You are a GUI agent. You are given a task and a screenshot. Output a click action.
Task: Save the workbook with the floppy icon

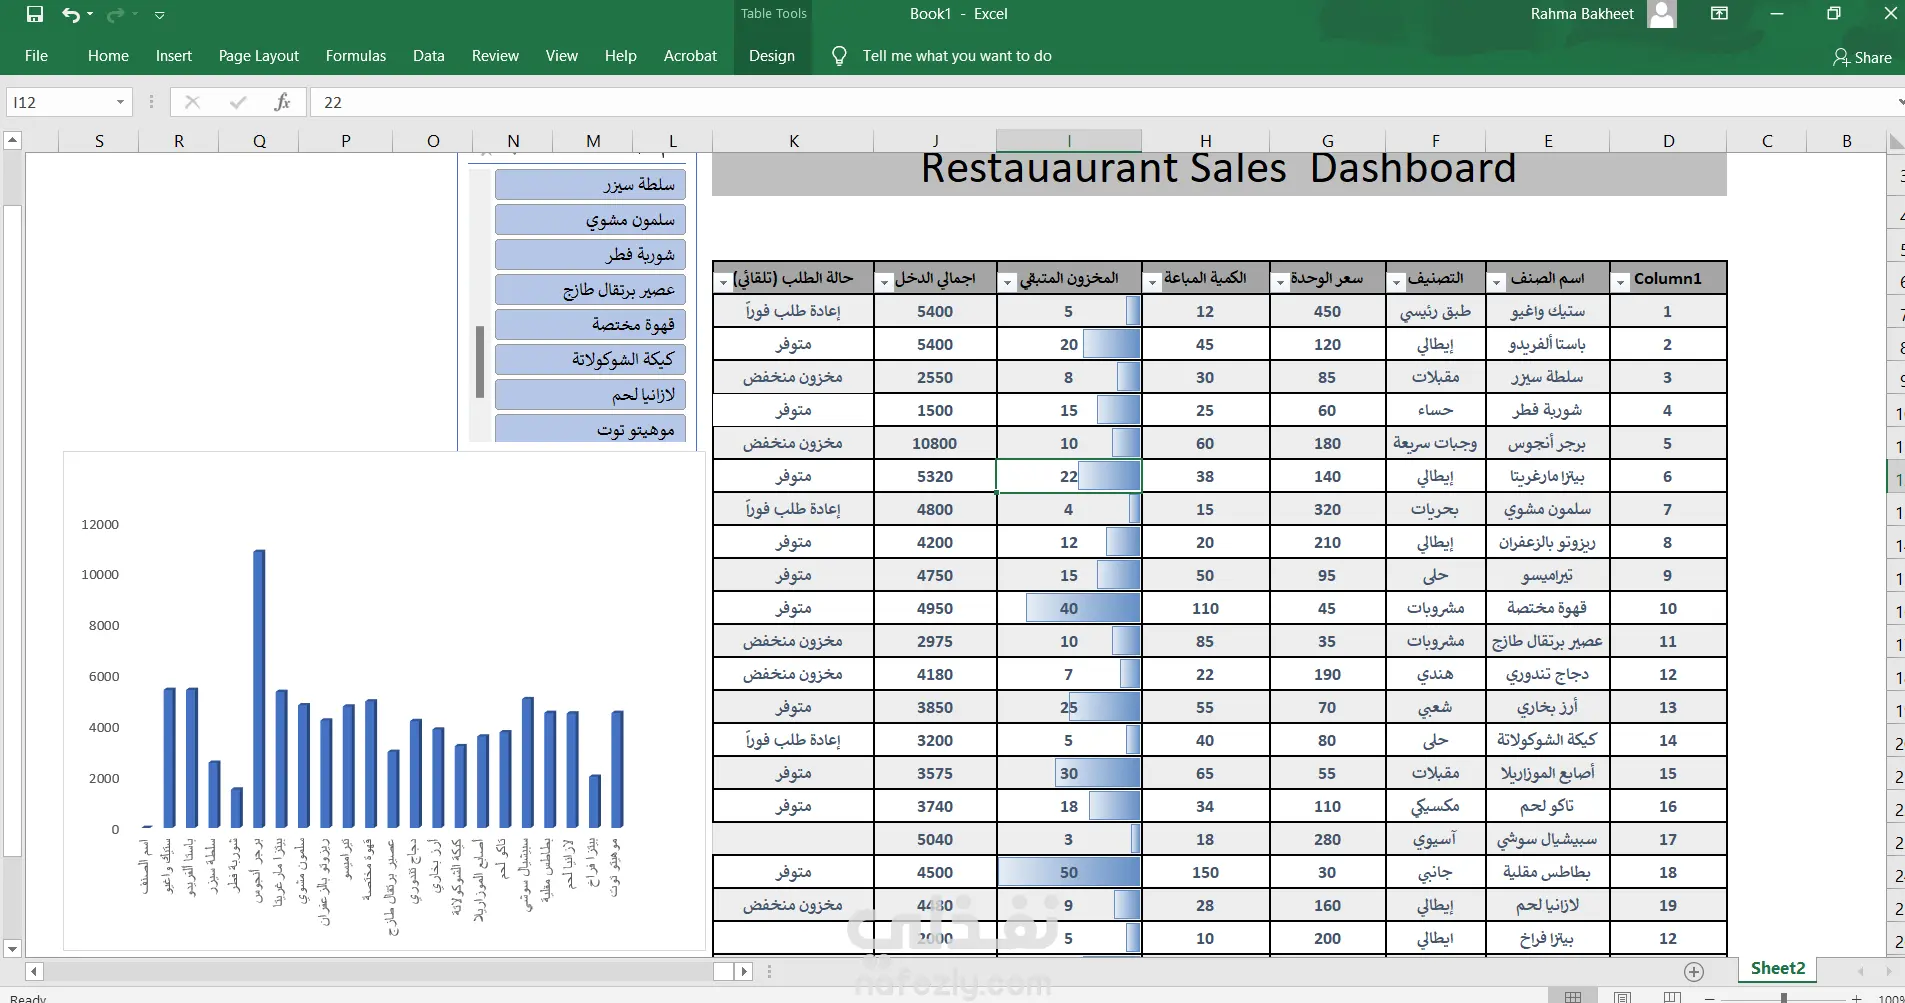[x=35, y=14]
